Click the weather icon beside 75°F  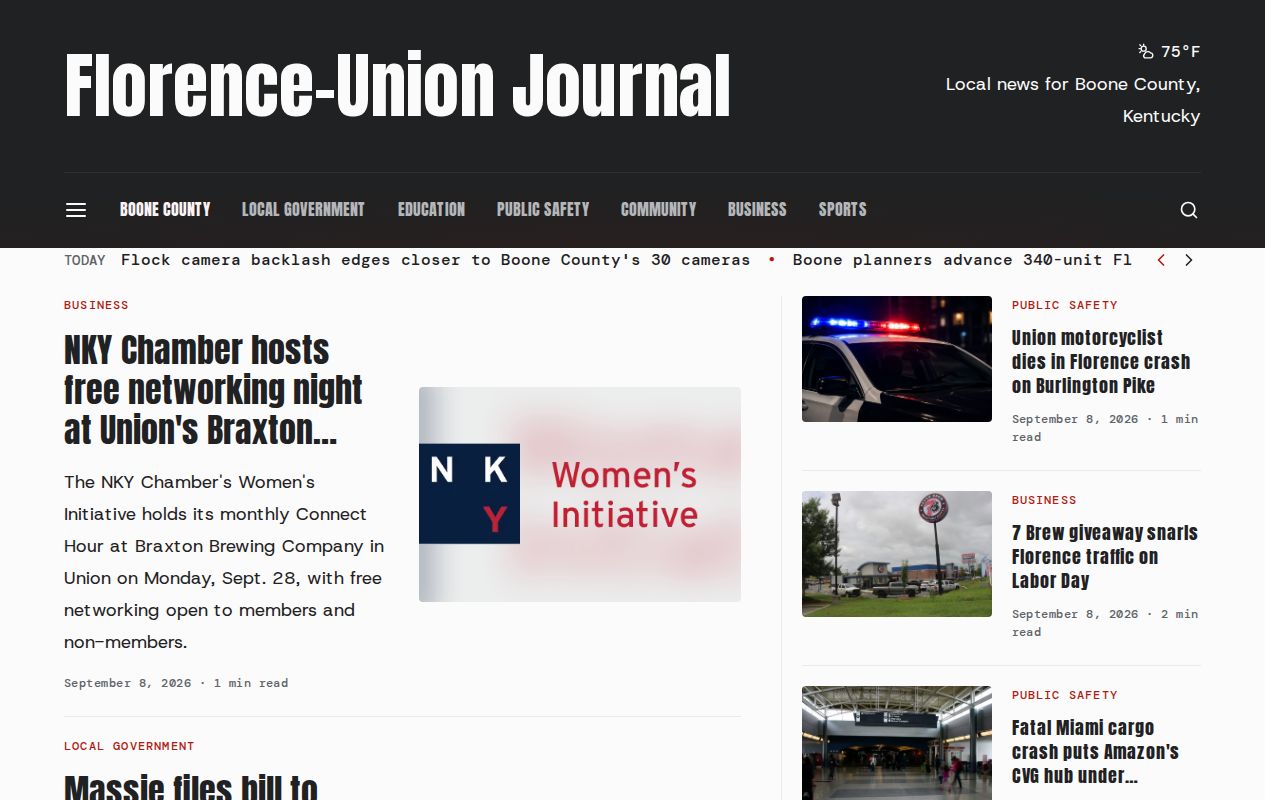coord(1146,51)
